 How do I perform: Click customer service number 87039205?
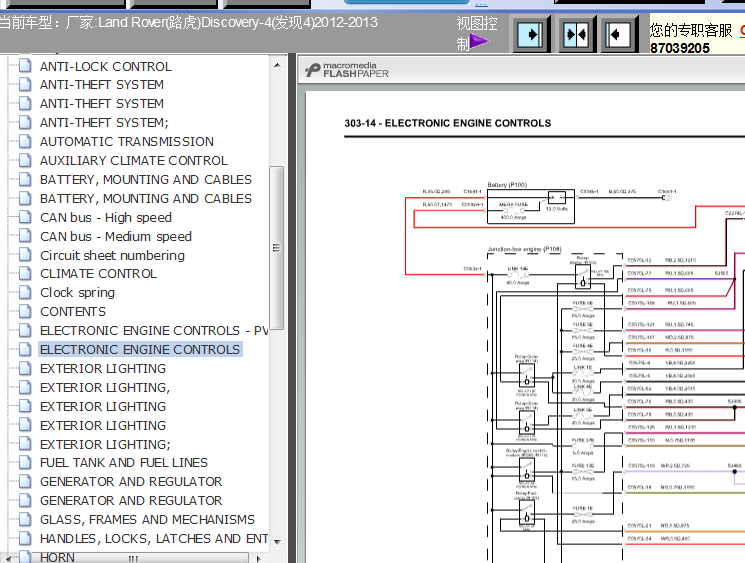click(679, 48)
